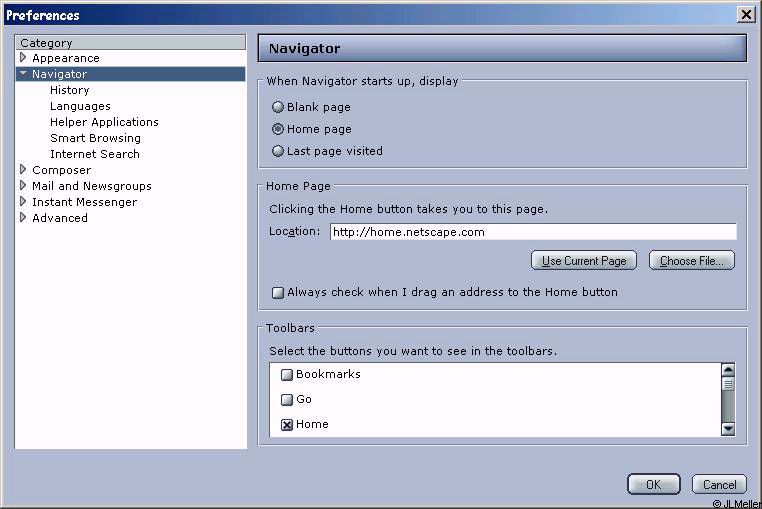Click the Choose File button

click(692, 261)
